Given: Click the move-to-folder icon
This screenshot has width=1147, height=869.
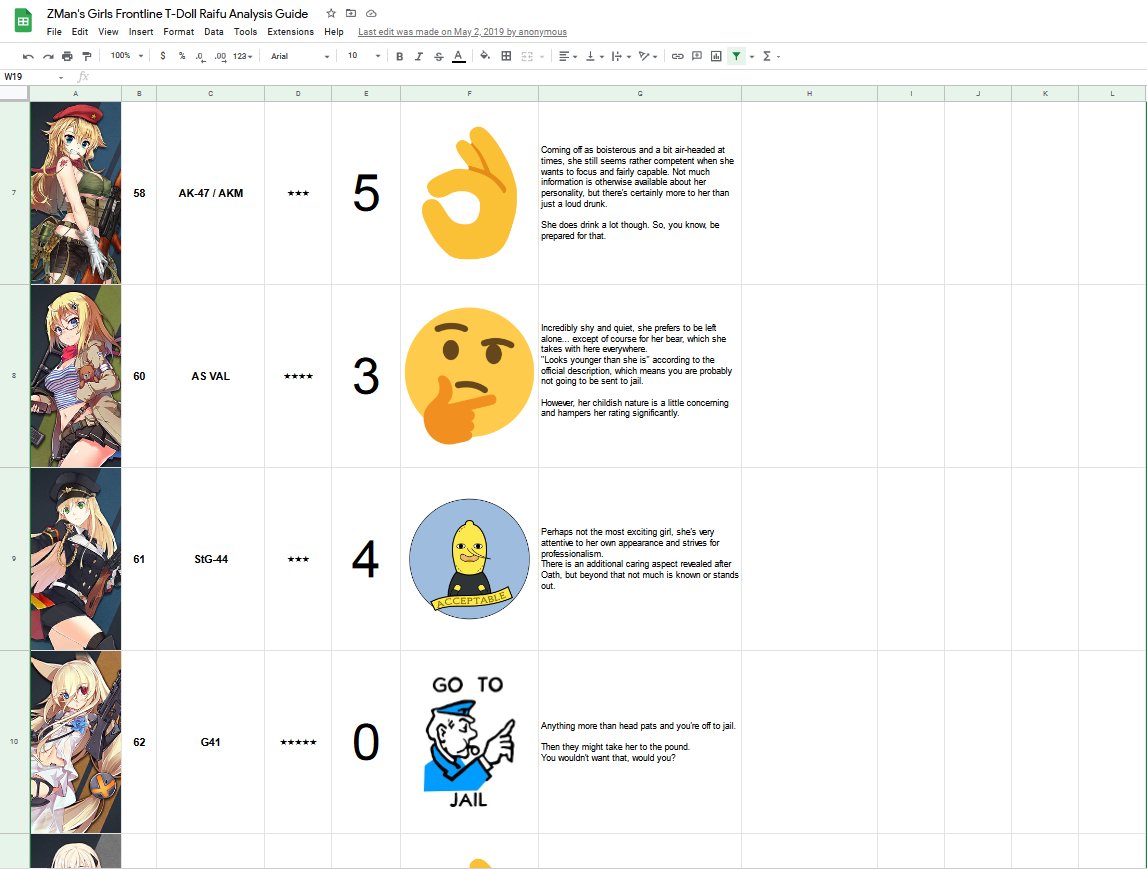Looking at the screenshot, I should (351, 13).
